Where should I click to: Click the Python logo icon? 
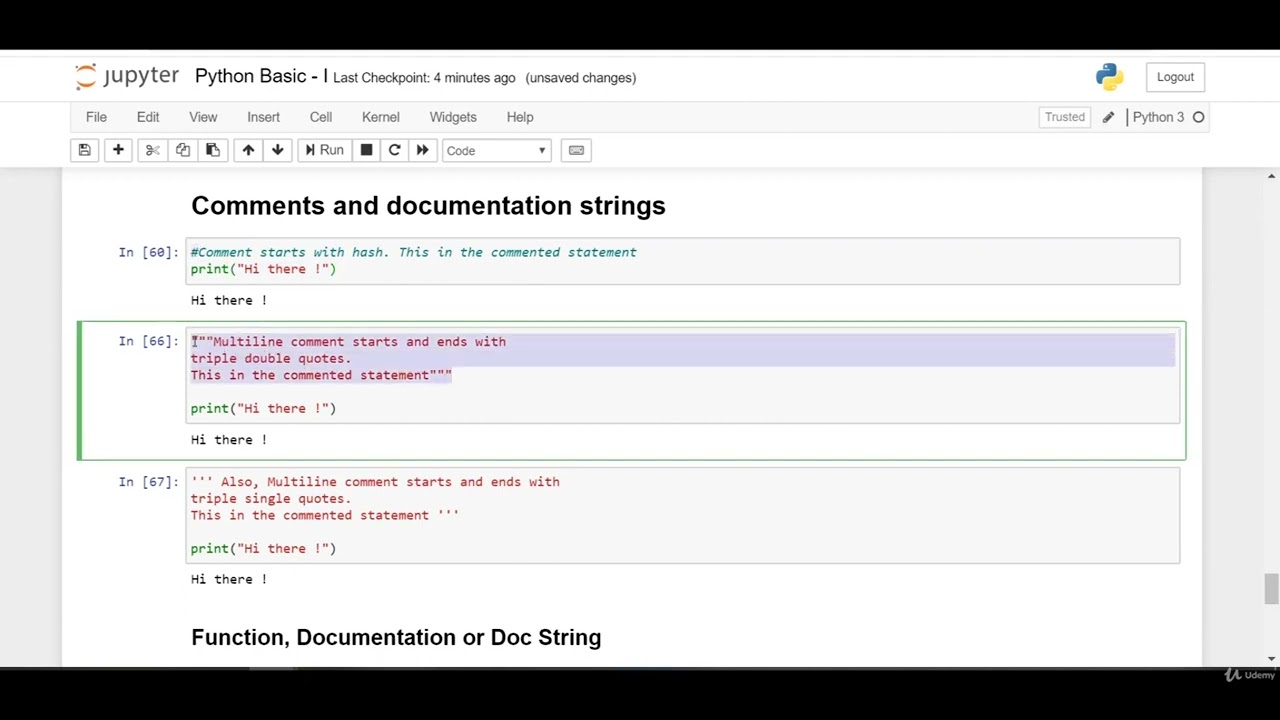(1109, 77)
